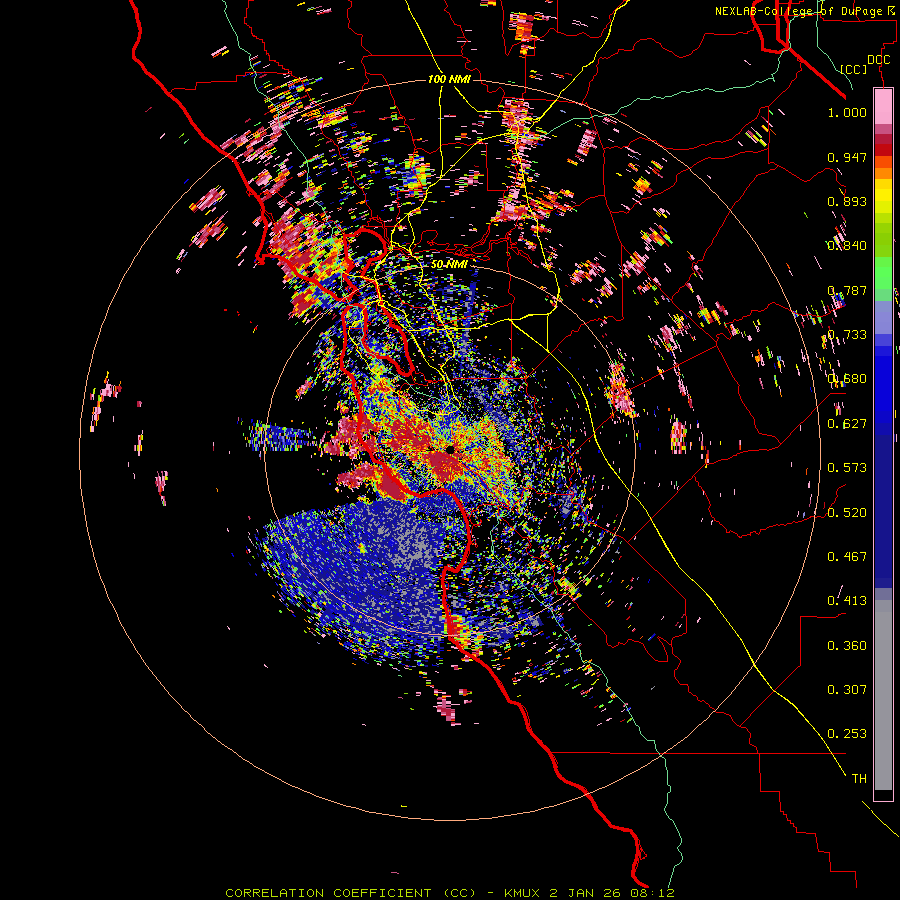Screen dimensions: 900x900
Task: Click the 50 NMI range ring label
Action: (x=449, y=264)
